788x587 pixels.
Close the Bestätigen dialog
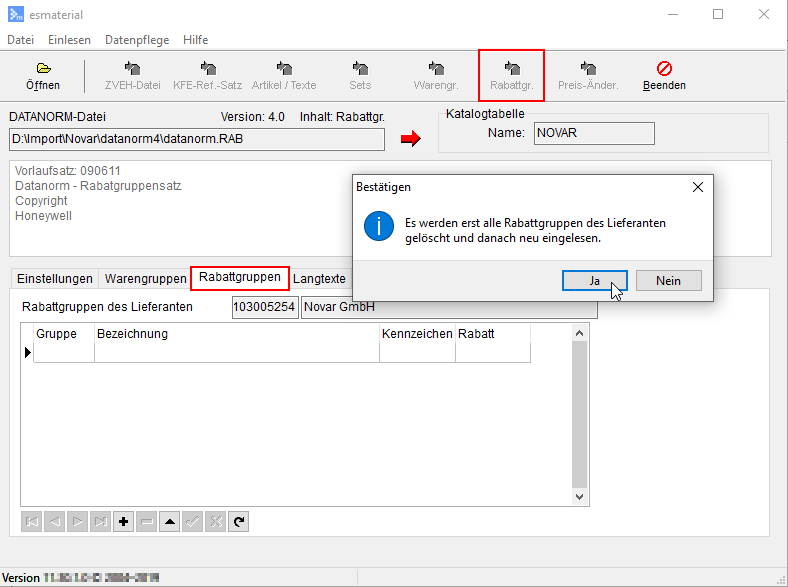click(x=698, y=187)
